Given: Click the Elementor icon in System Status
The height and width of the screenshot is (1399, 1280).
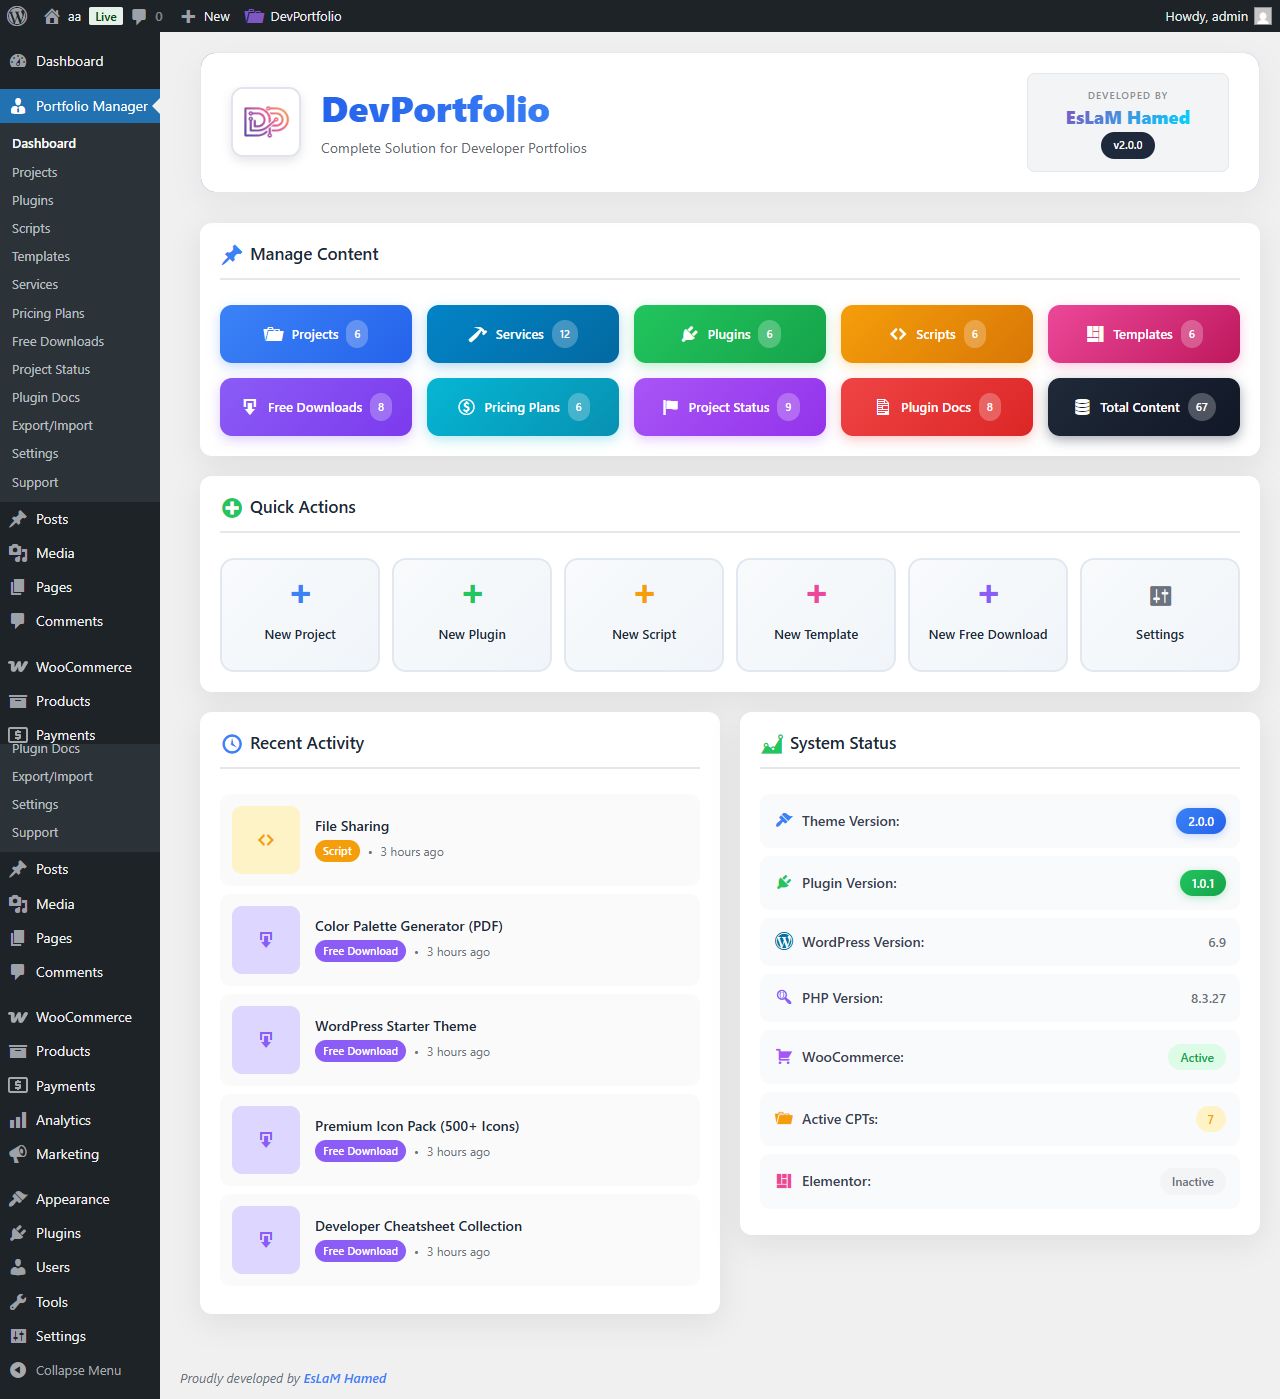Looking at the screenshot, I should (x=784, y=1181).
